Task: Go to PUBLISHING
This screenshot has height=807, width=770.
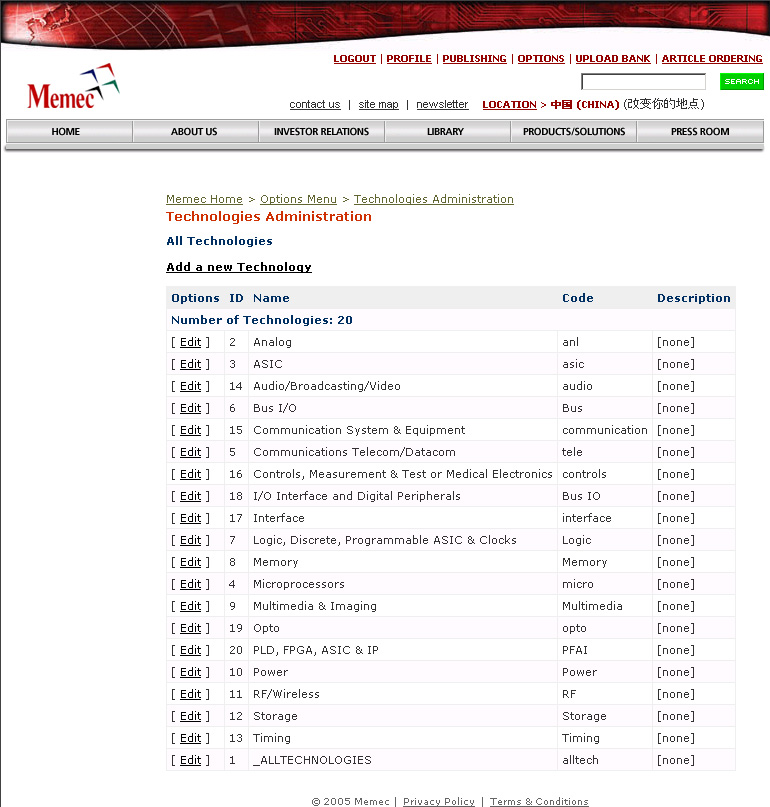Action: (475, 59)
